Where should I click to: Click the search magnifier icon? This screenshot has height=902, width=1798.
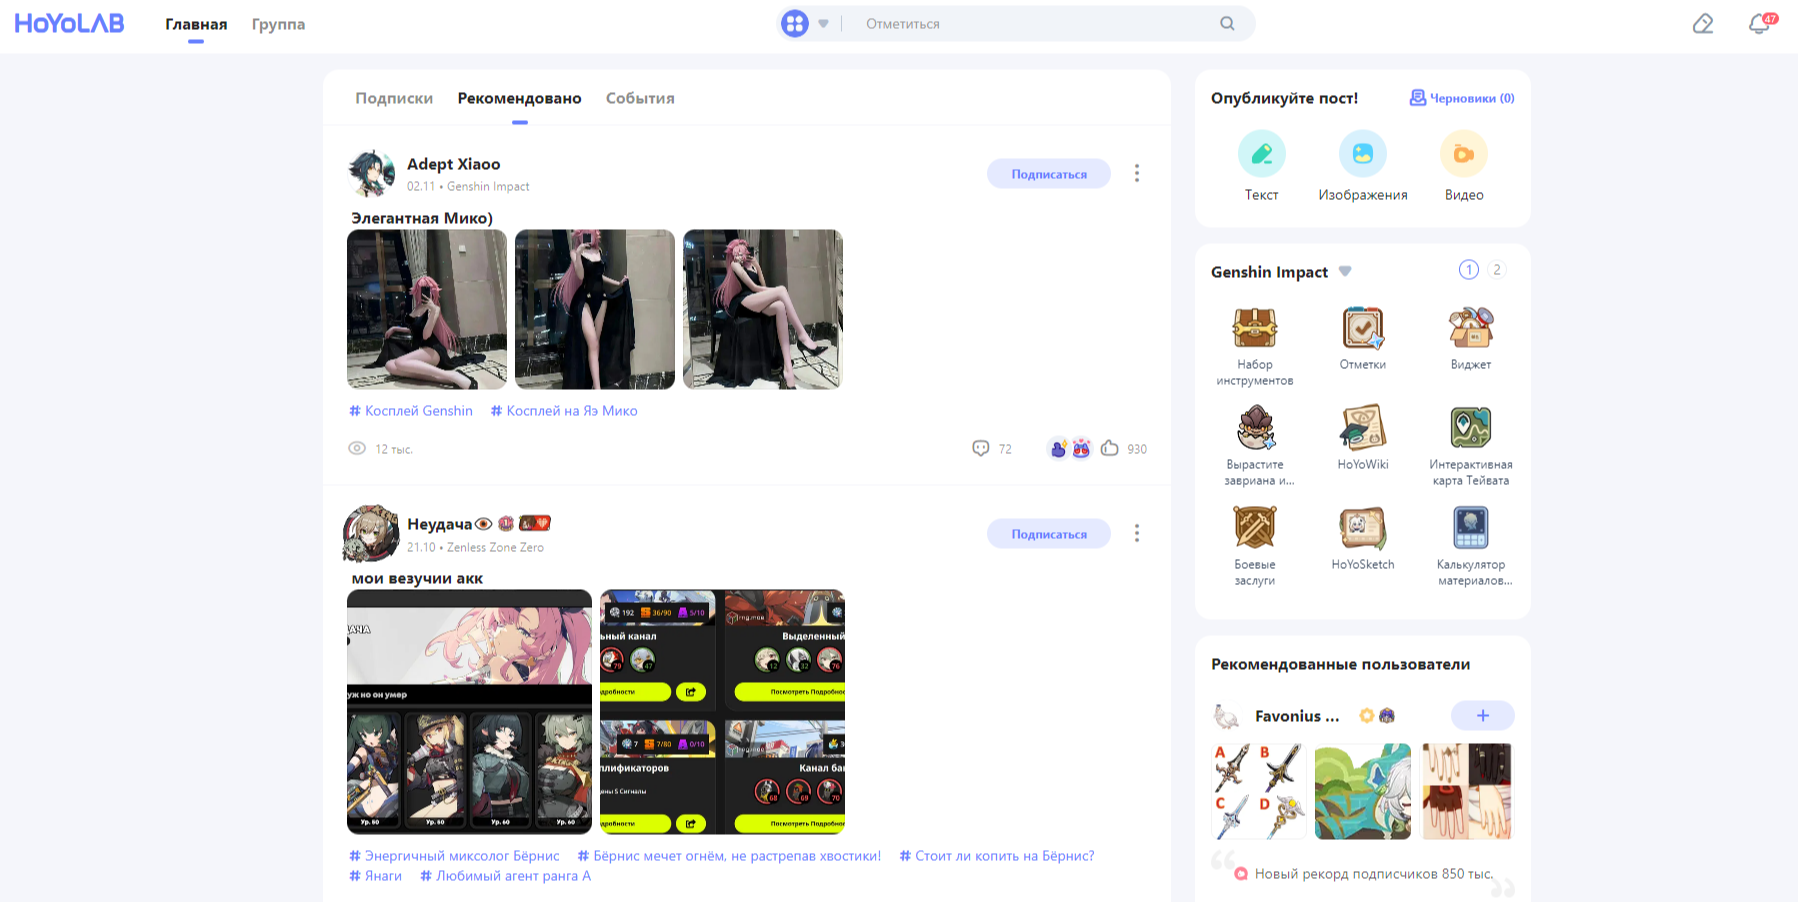pyautogui.click(x=1227, y=24)
